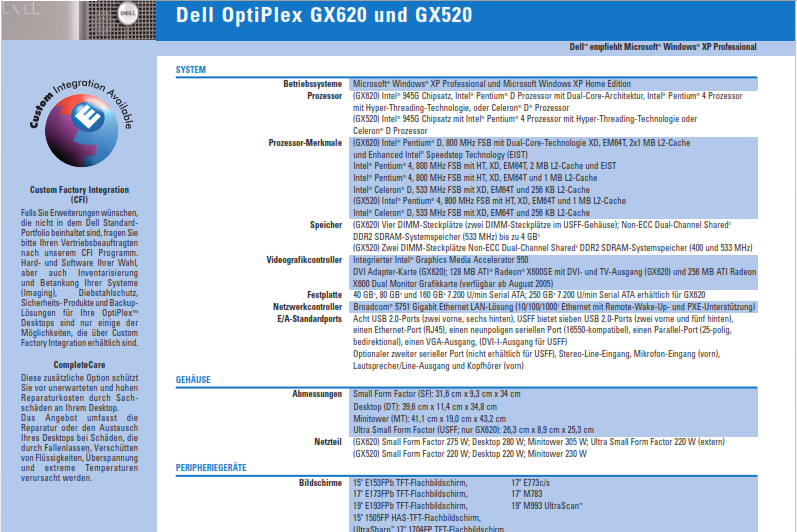Click the 'Netzteil' row label

tap(328, 442)
